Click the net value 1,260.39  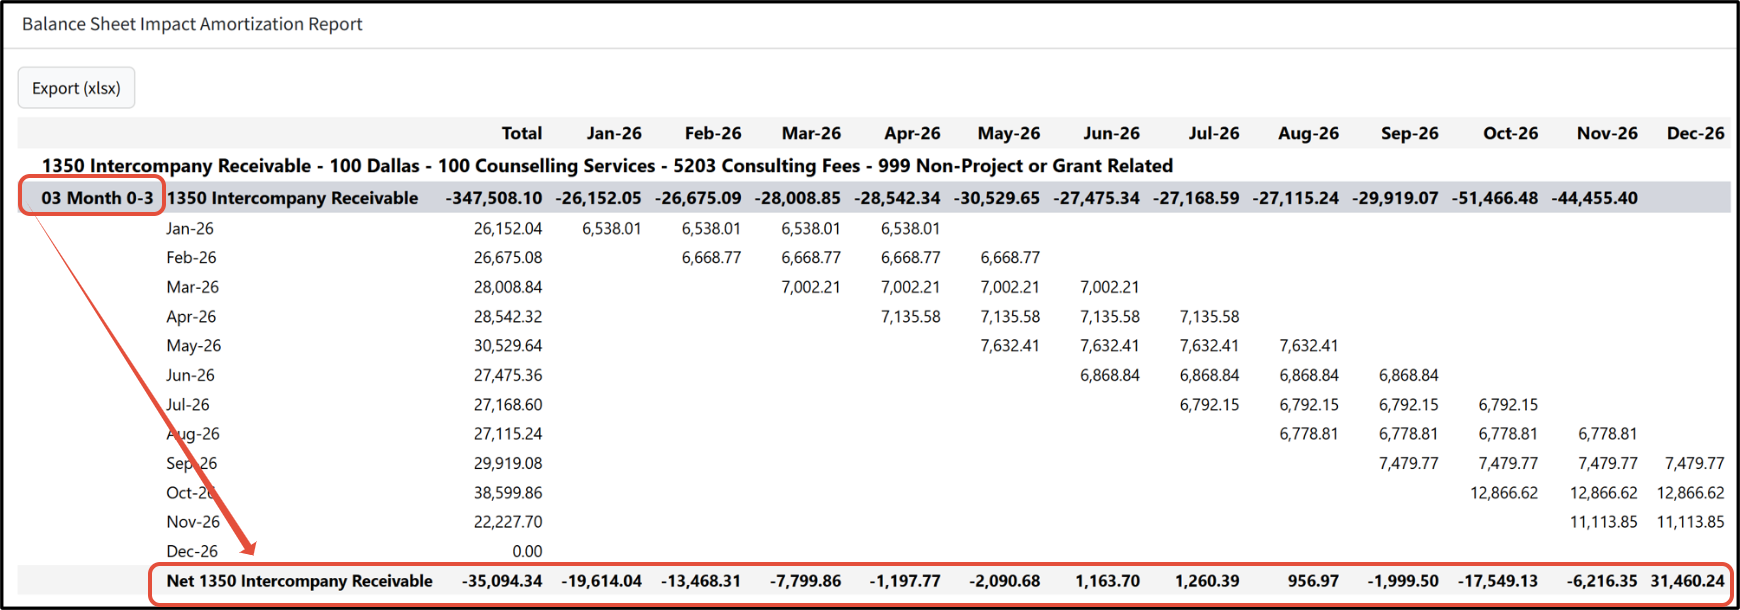coord(1207,581)
